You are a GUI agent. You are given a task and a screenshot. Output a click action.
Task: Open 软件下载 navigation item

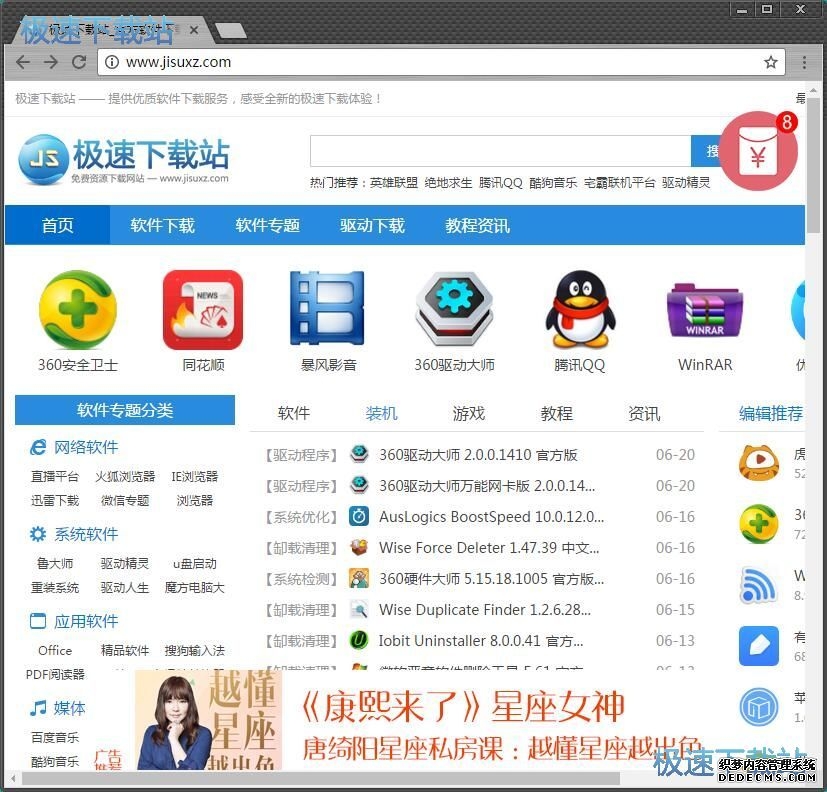[162, 225]
